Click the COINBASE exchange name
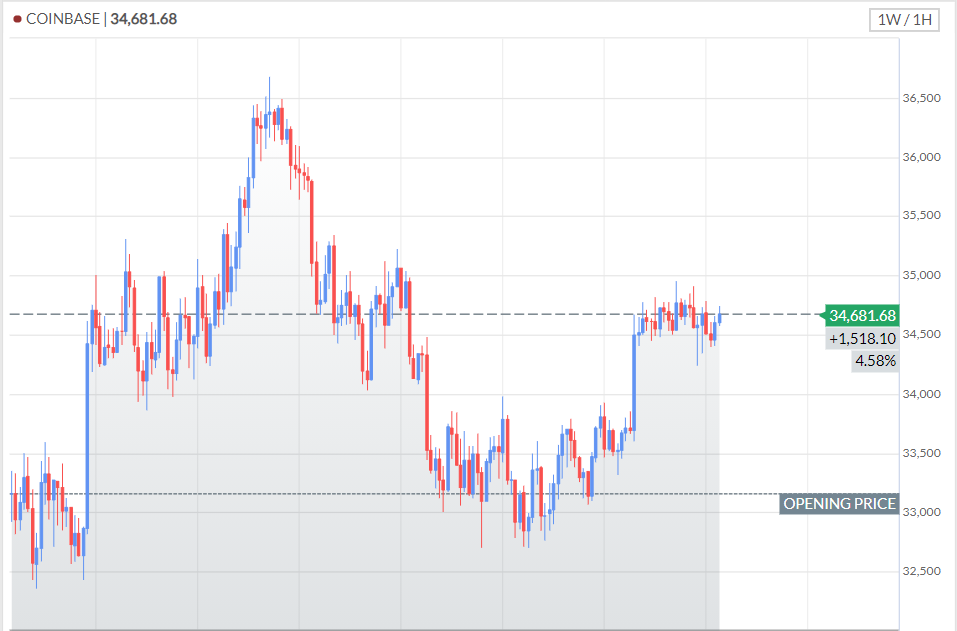Viewport: 957px width, 631px height. click(63, 19)
